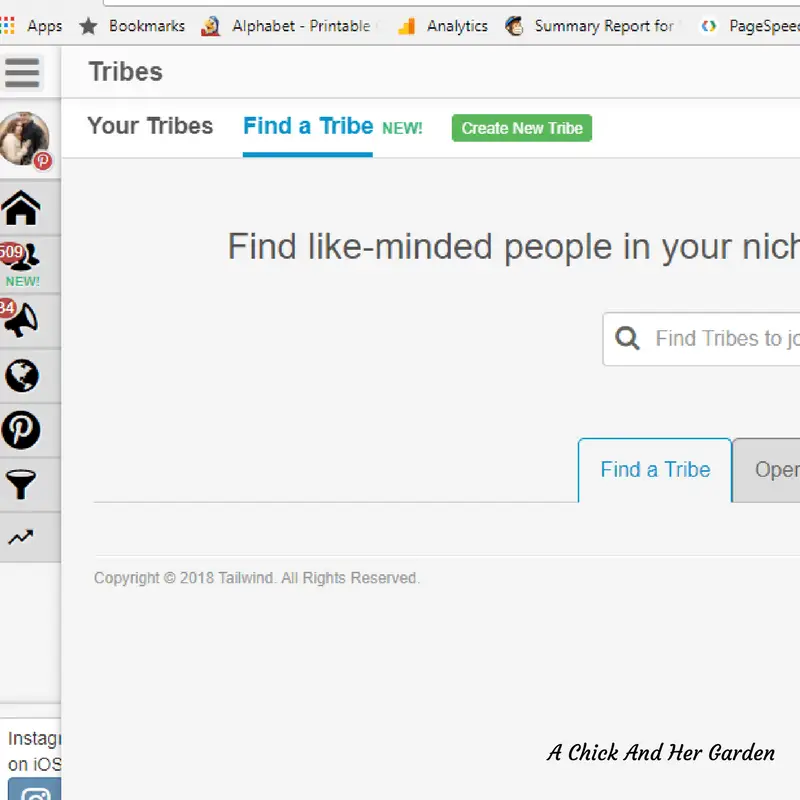The height and width of the screenshot is (800, 800).
Task: Open the Analytics bookmark
Action: click(x=443, y=26)
